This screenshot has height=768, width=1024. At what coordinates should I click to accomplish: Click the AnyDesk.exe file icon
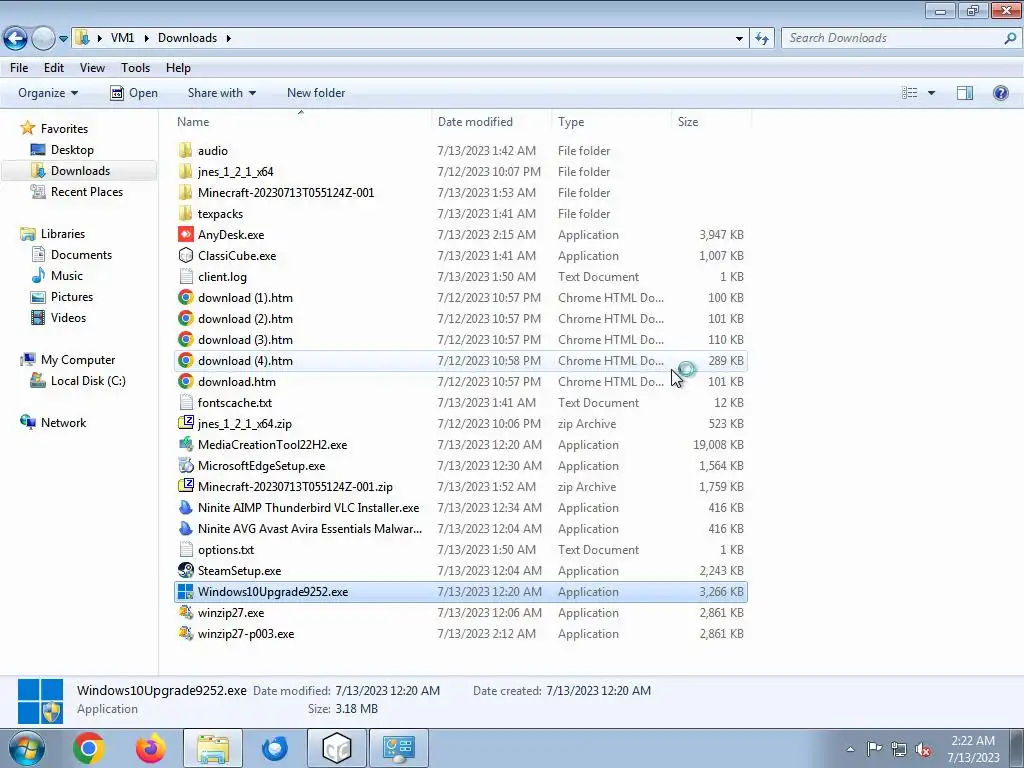(x=185, y=234)
